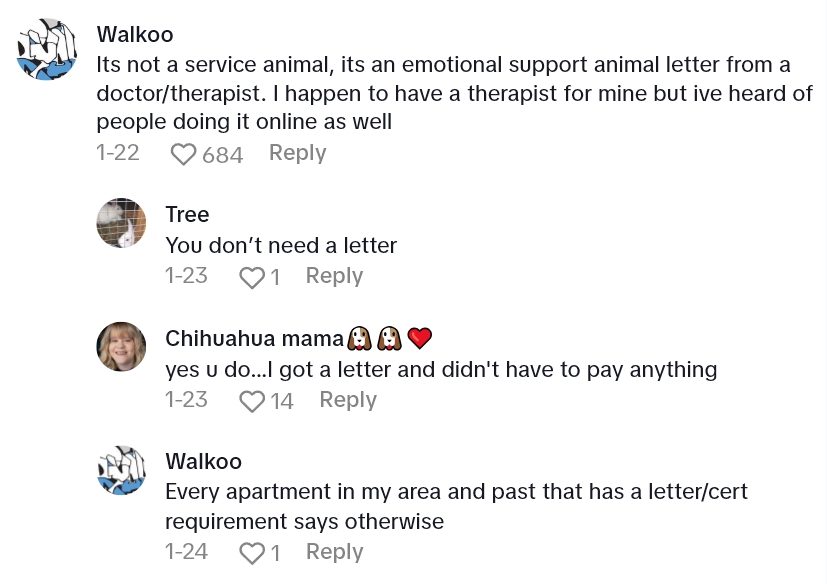Open Walkoo's avatar on the bottom reply
Screen dimensions: 827x584
click(121, 470)
